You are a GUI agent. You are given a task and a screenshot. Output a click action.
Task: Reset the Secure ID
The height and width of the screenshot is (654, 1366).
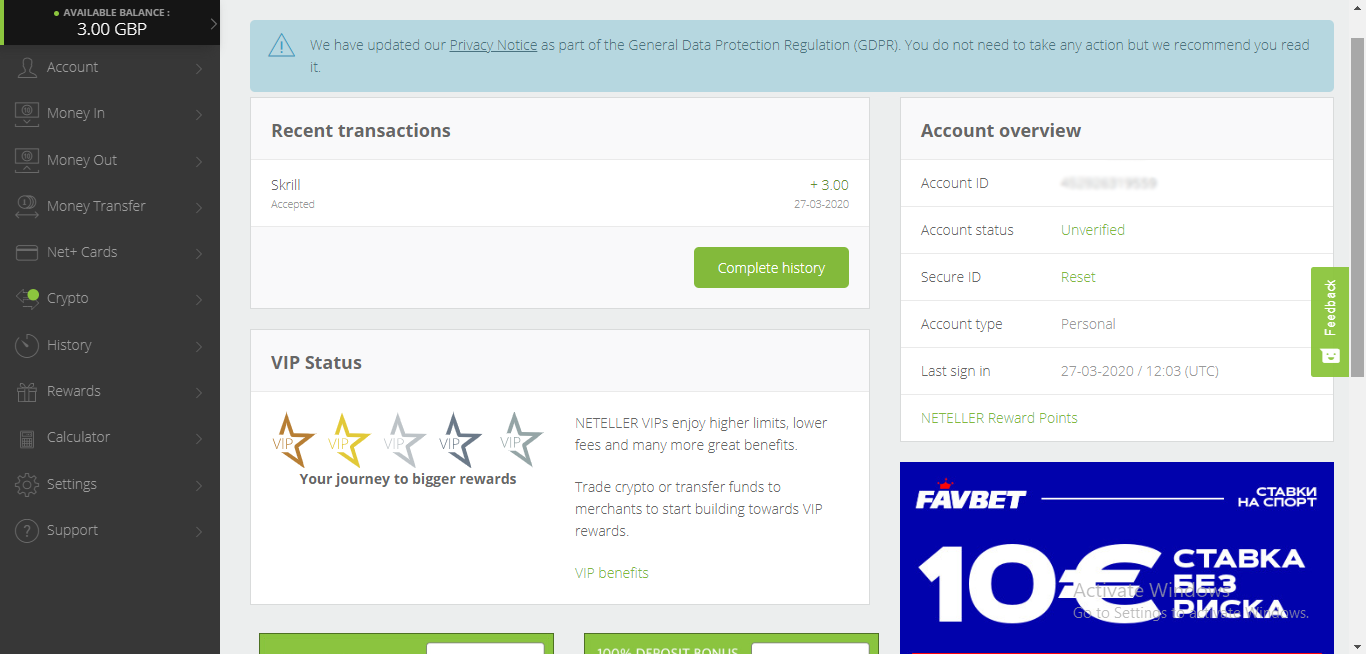pos(1078,277)
